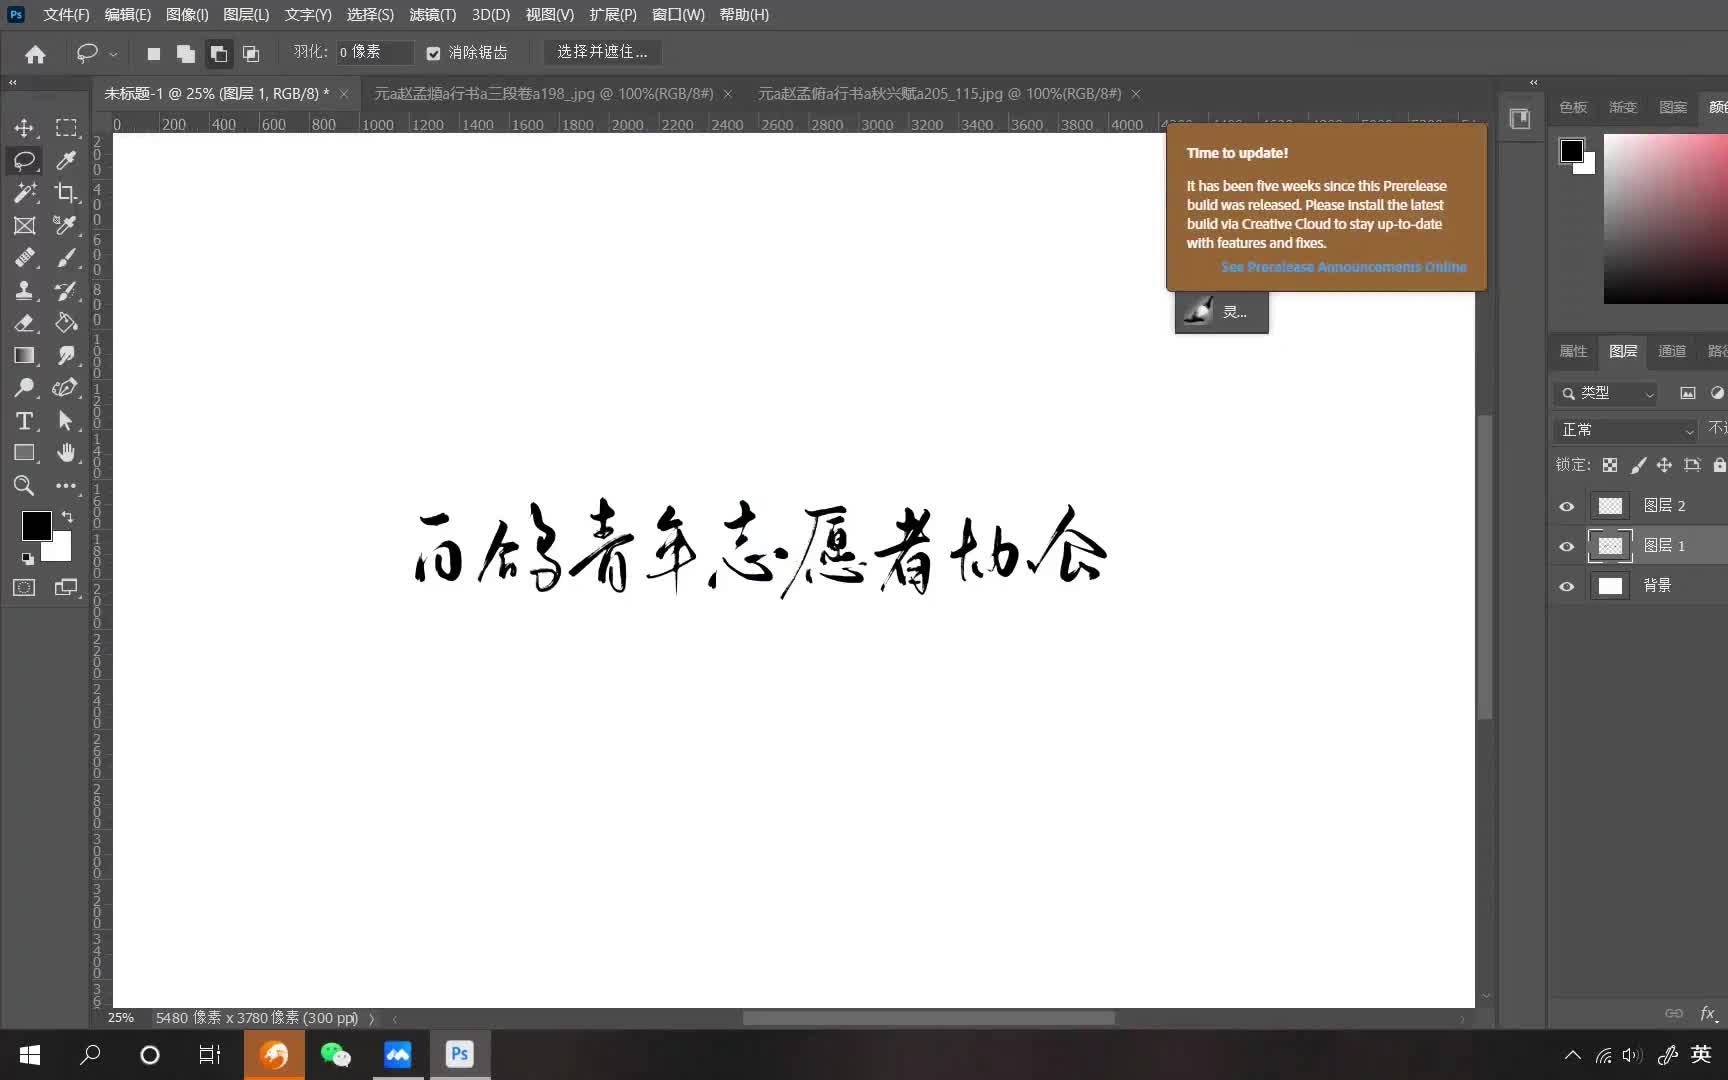Image resolution: width=1728 pixels, height=1080 pixels.
Task: Select the Horizontal Type tool
Action: (24, 421)
